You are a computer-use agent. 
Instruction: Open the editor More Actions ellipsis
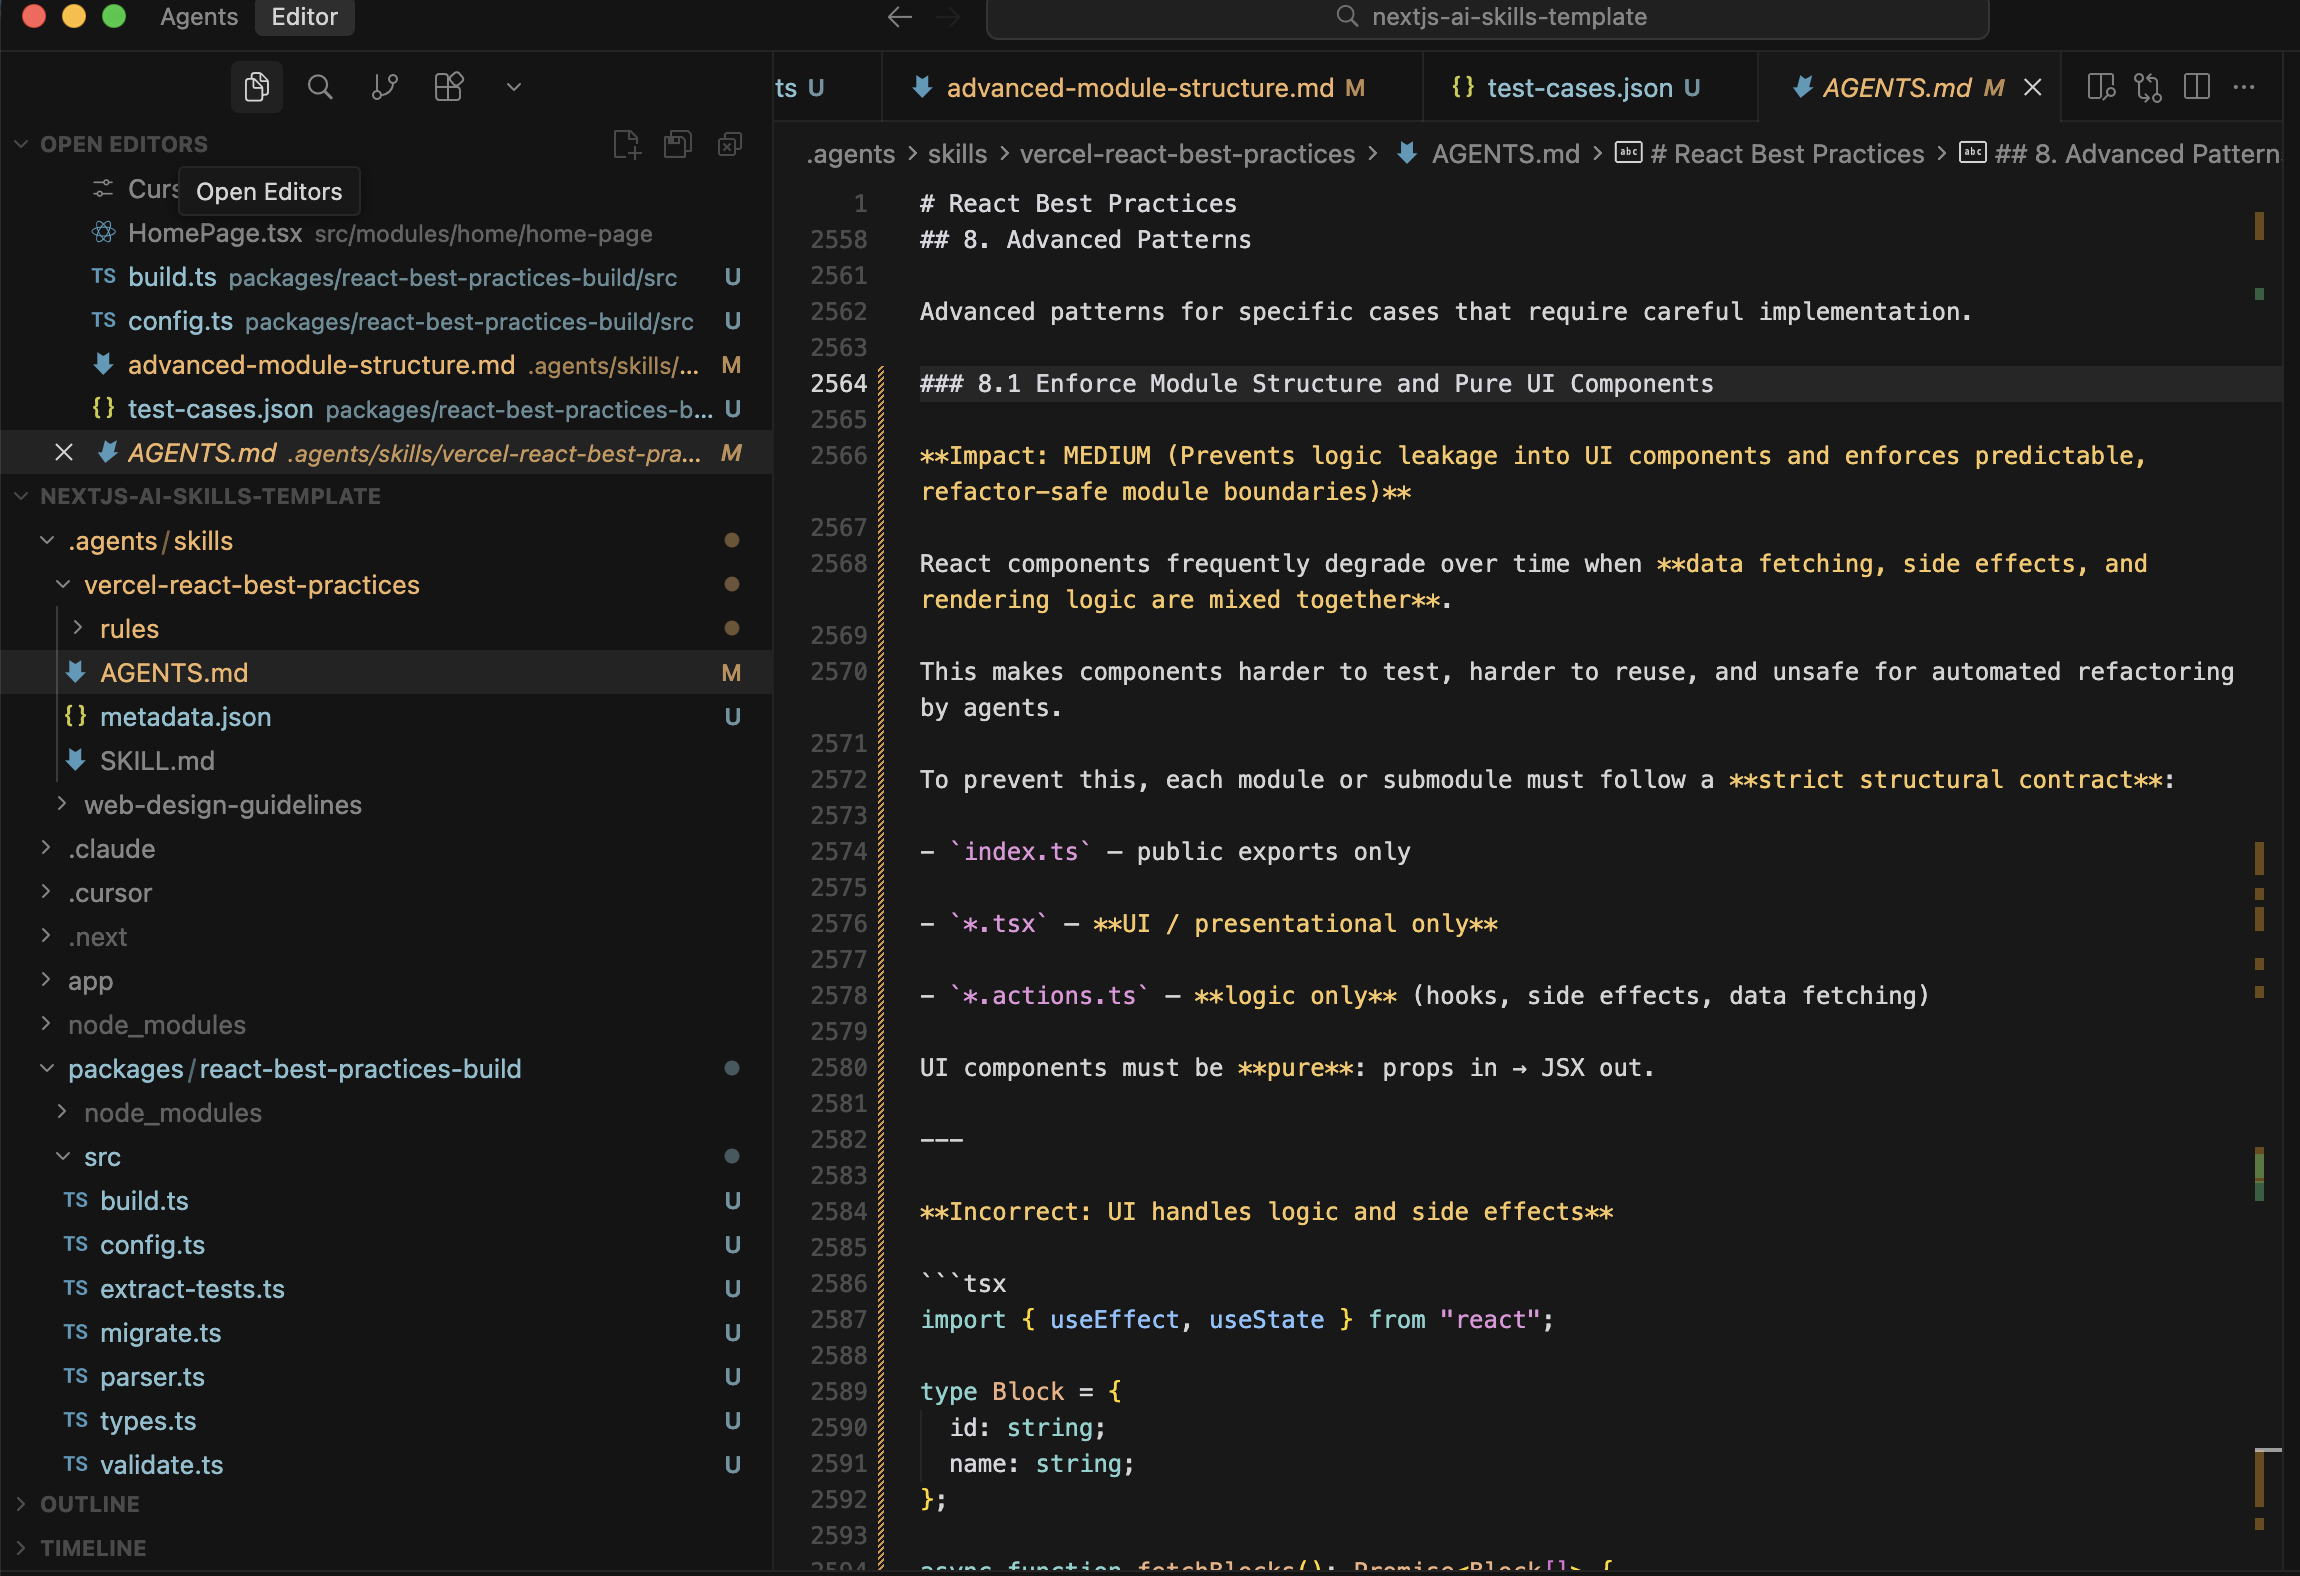tap(2244, 87)
